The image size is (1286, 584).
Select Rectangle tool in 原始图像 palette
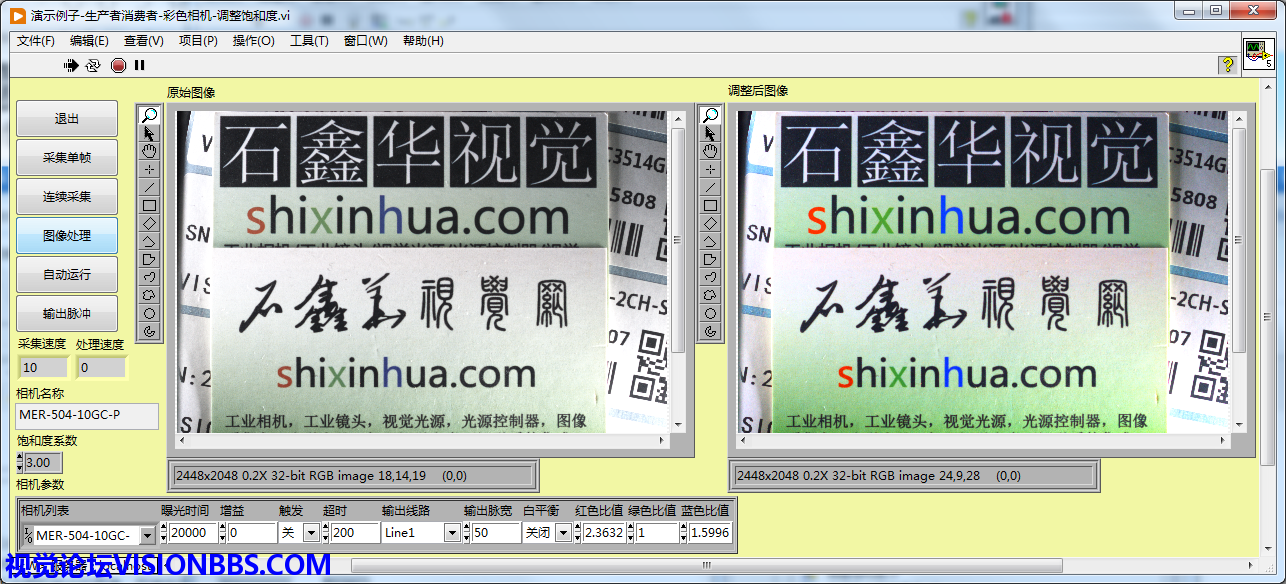tap(149, 205)
